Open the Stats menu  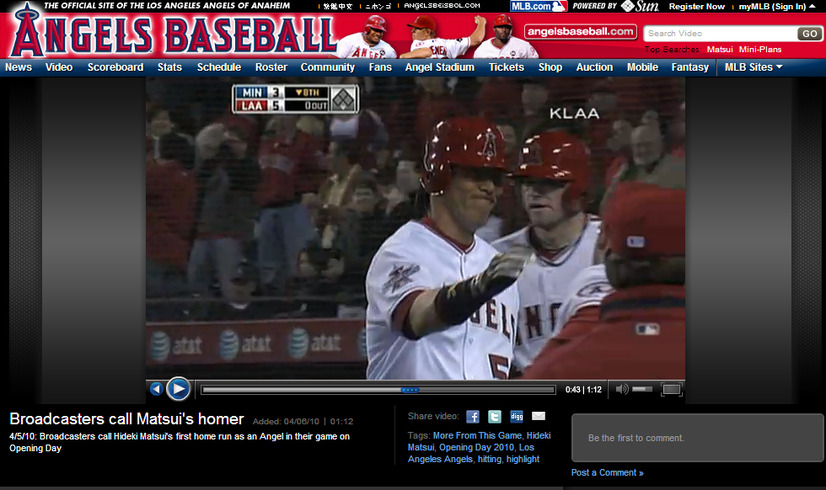pos(170,67)
